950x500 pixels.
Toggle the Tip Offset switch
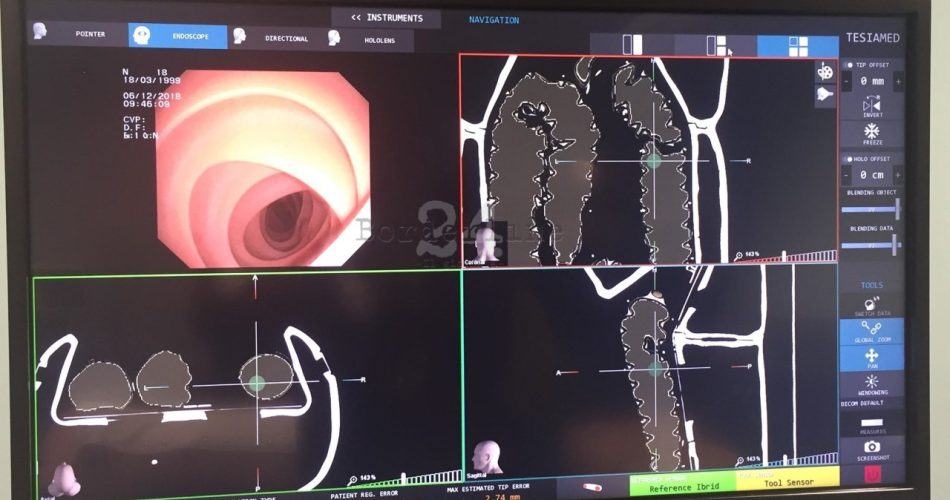(x=849, y=65)
